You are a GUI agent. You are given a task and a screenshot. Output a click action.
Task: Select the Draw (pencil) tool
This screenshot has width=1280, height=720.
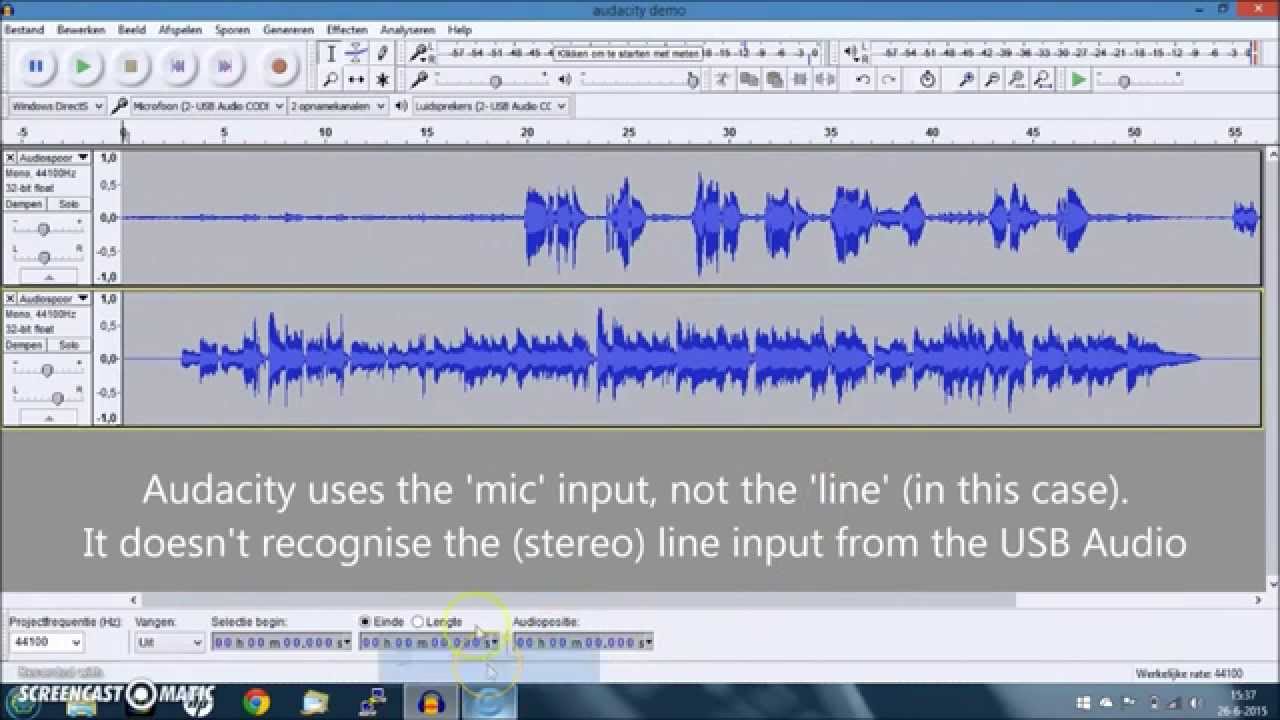pos(382,54)
